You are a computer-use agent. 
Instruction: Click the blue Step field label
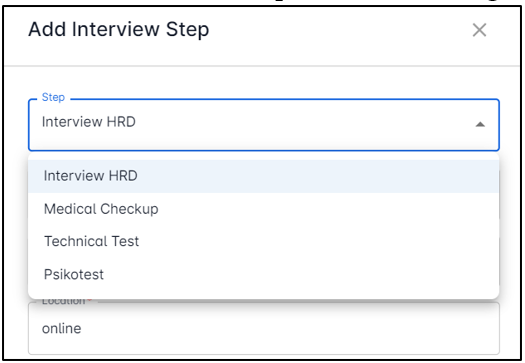(x=53, y=97)
